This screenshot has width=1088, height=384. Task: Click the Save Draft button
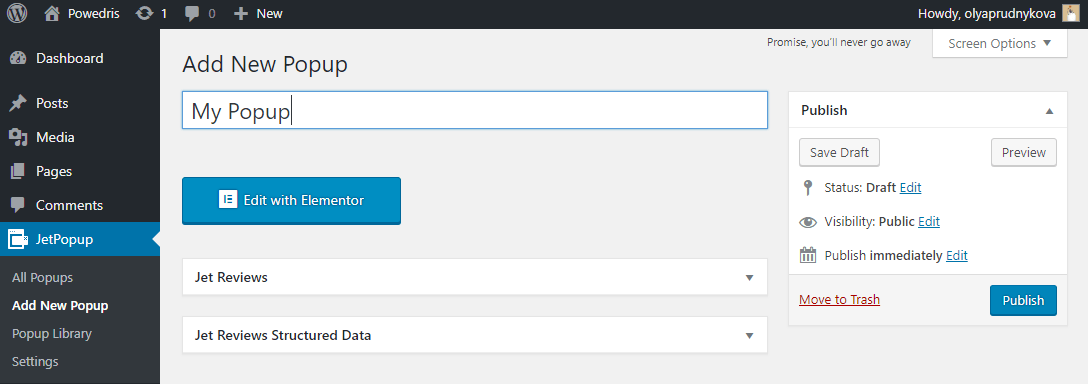(x=840, y=153)
